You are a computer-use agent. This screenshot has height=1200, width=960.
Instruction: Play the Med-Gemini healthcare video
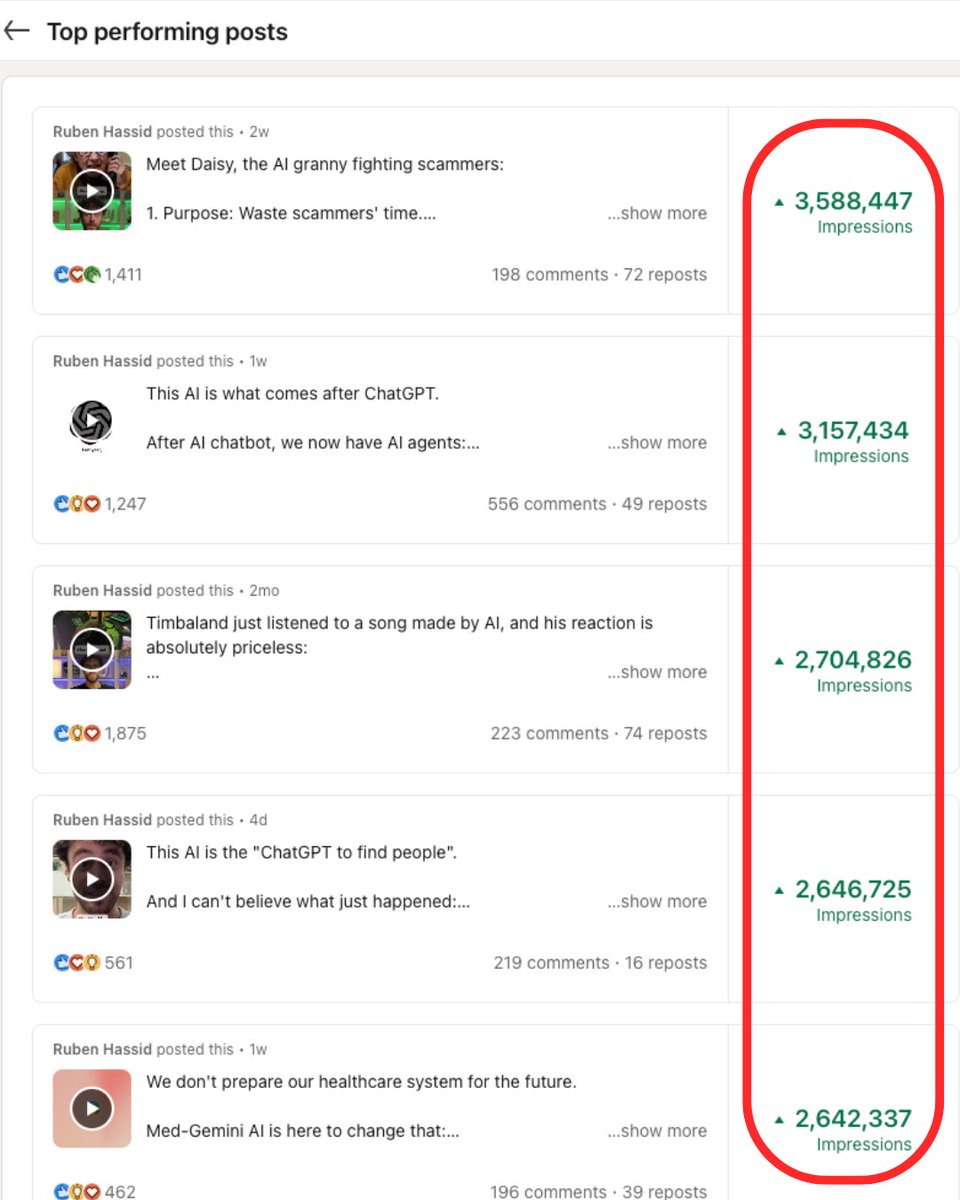(92, 1108)
